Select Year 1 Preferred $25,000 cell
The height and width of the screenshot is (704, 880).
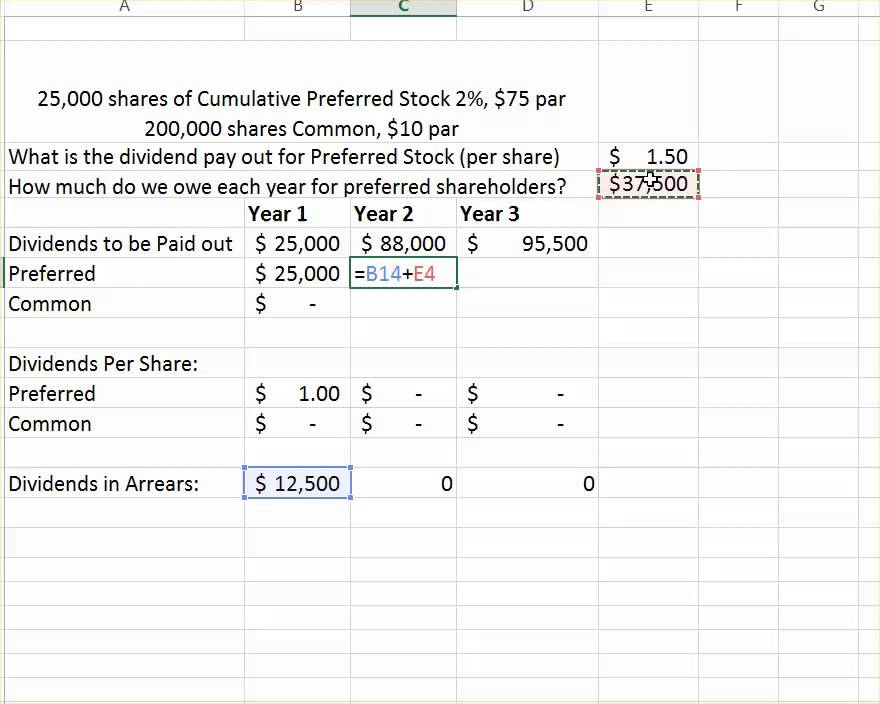click(297, 273)
